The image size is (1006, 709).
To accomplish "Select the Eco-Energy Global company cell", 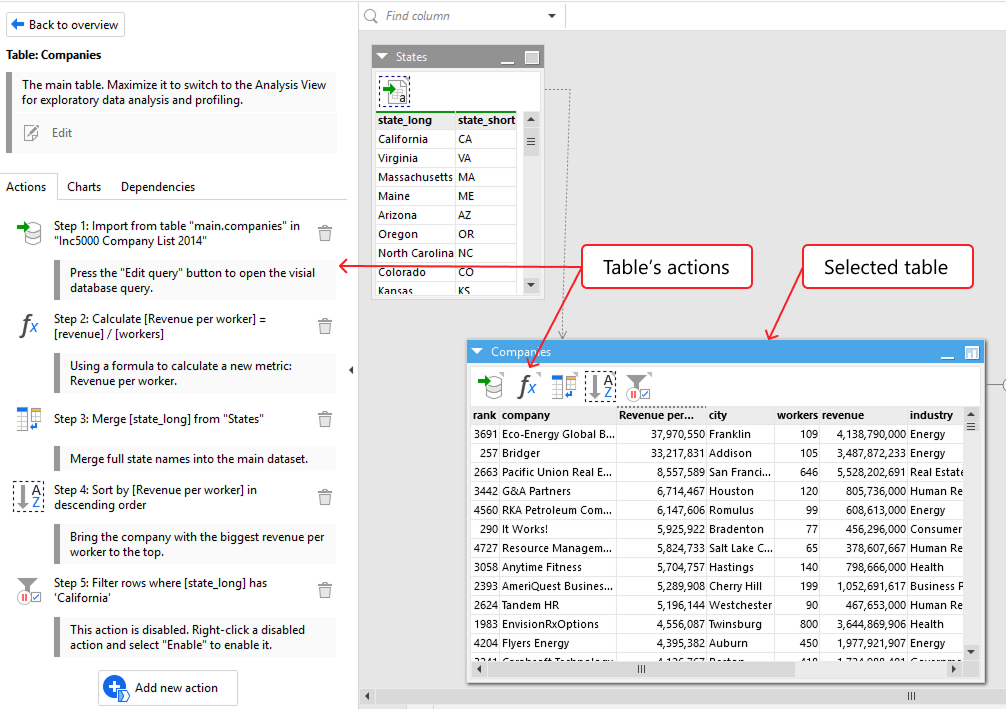I will (558, 434).
